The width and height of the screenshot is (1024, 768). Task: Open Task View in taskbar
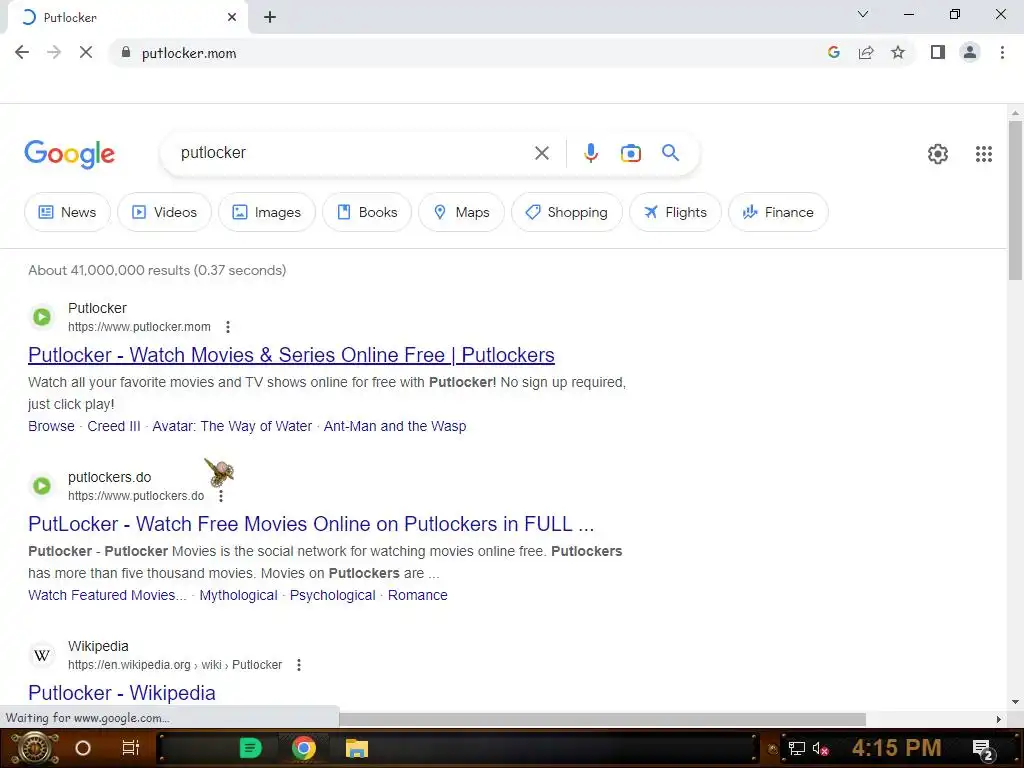tap(131, 748)
